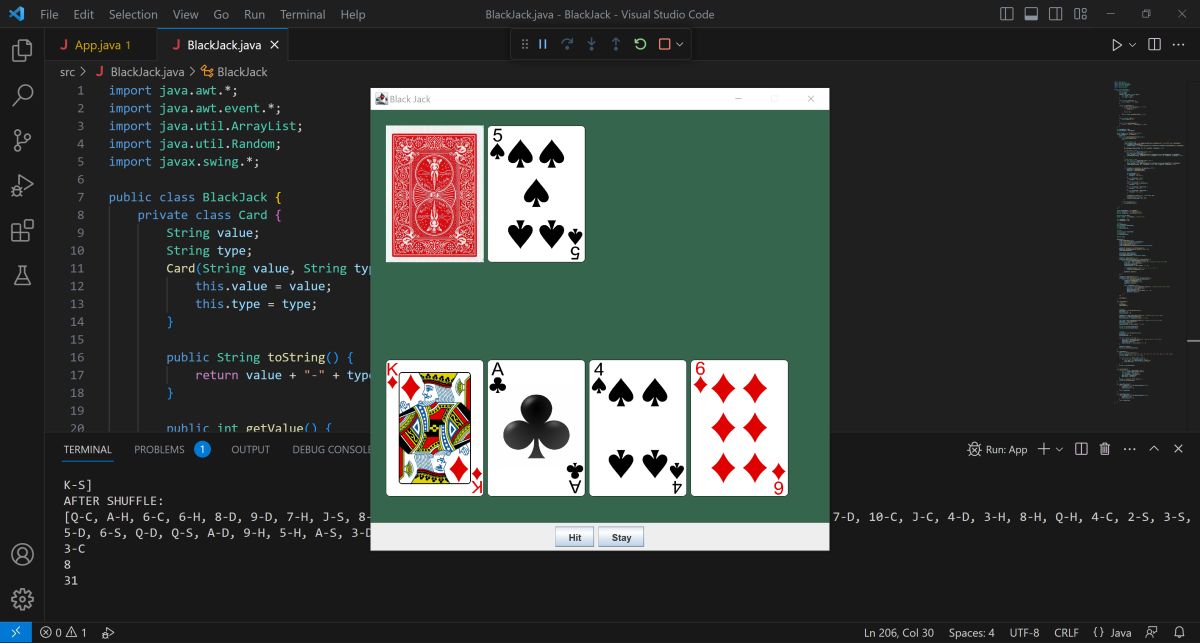Open the Terminal menu
This screenshot has width=1200, height=643.
[303, 14]
